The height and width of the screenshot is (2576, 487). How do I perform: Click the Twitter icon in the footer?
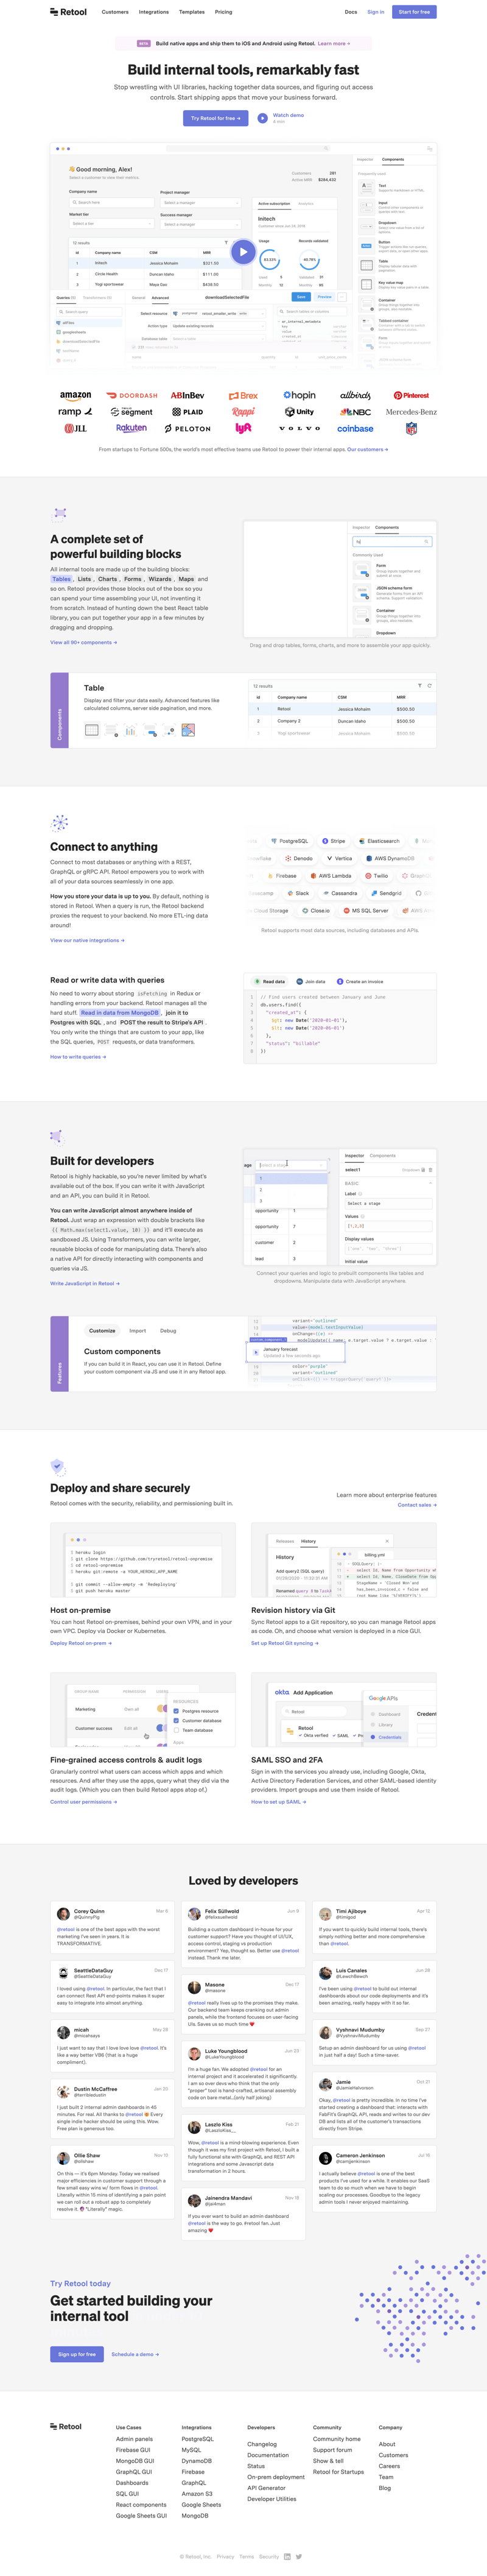pyautogui.click(x=299, y=2556)
